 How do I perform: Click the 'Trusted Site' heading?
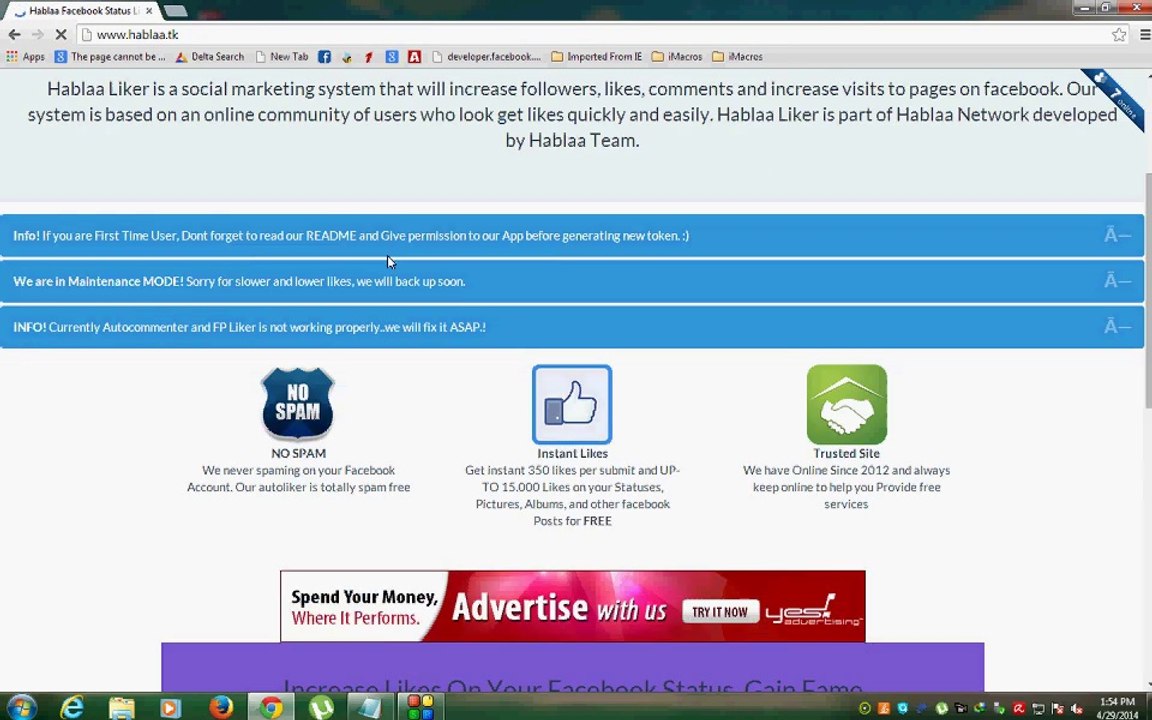pyautogui.click(x=846, y=453)
